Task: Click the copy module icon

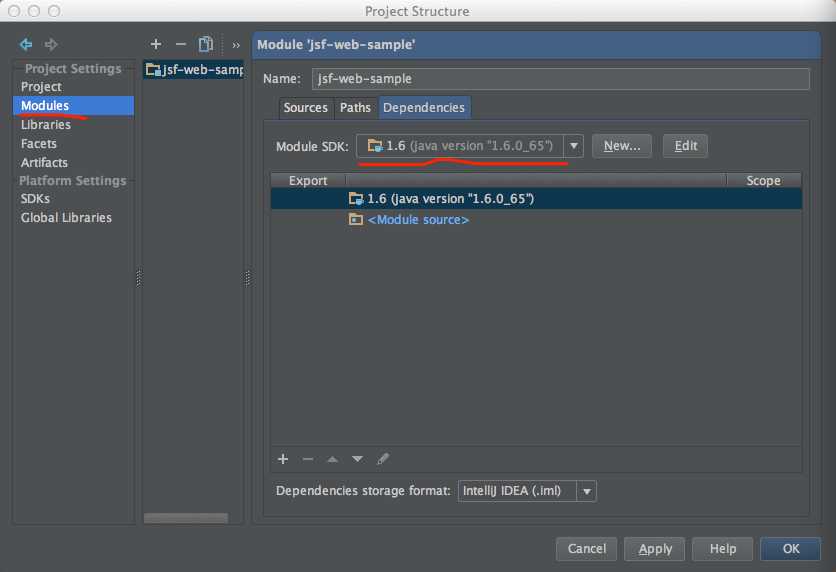Action: coord(206,44)
